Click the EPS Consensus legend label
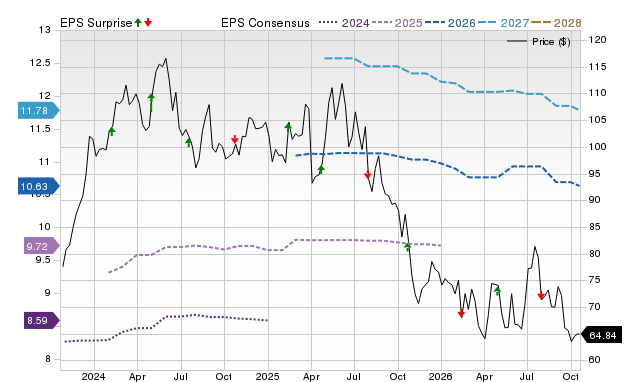640x382 pixels. [265, 23]
